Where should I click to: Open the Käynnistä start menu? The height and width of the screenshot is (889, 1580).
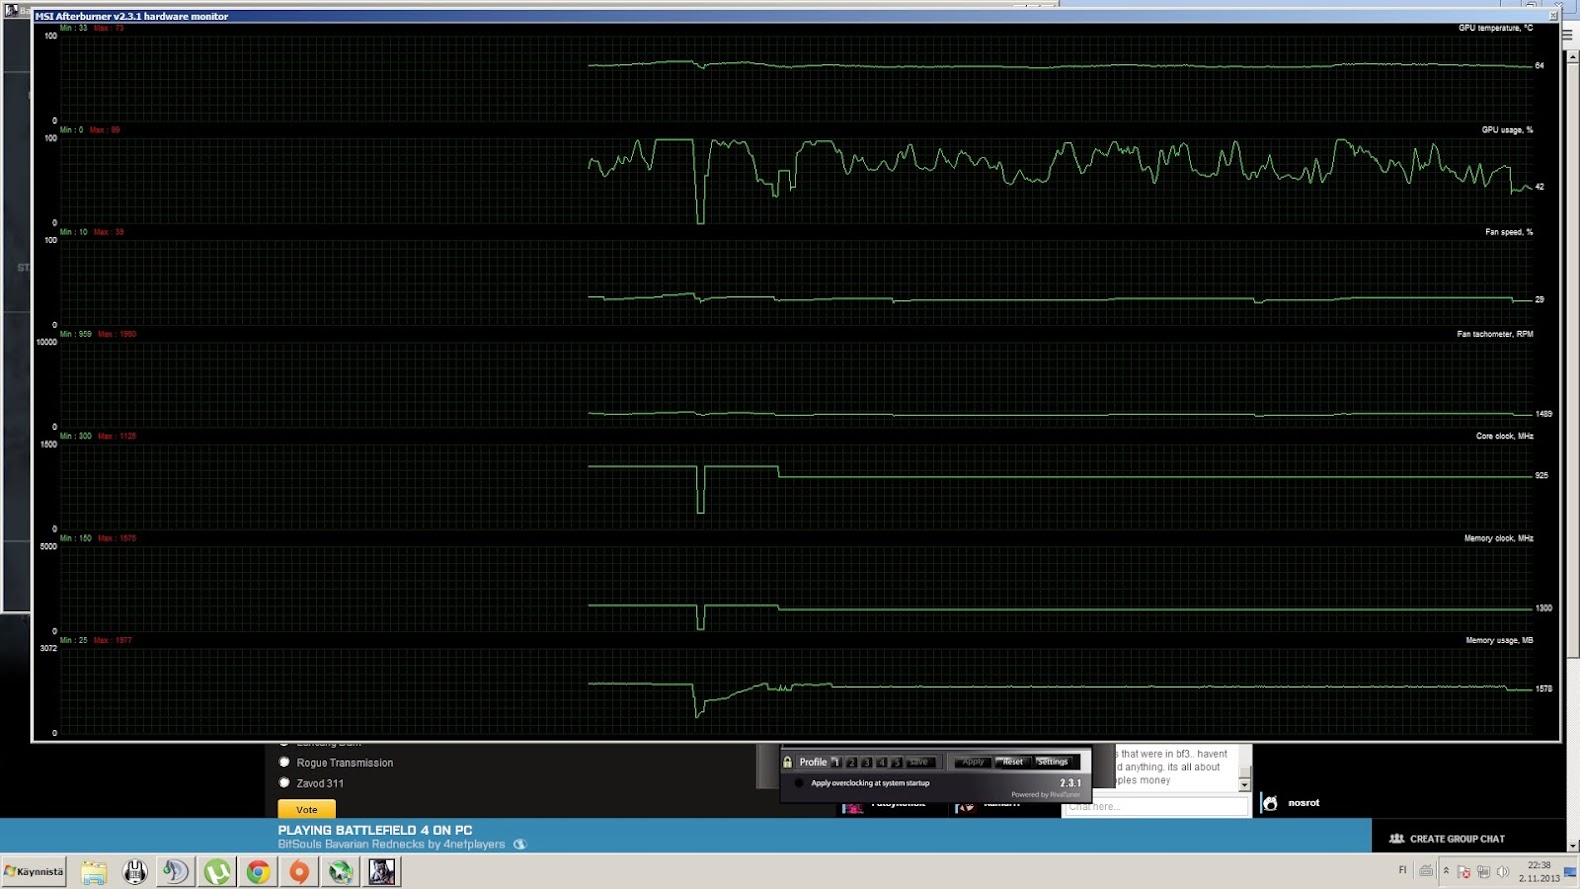(x=34, y=872)
